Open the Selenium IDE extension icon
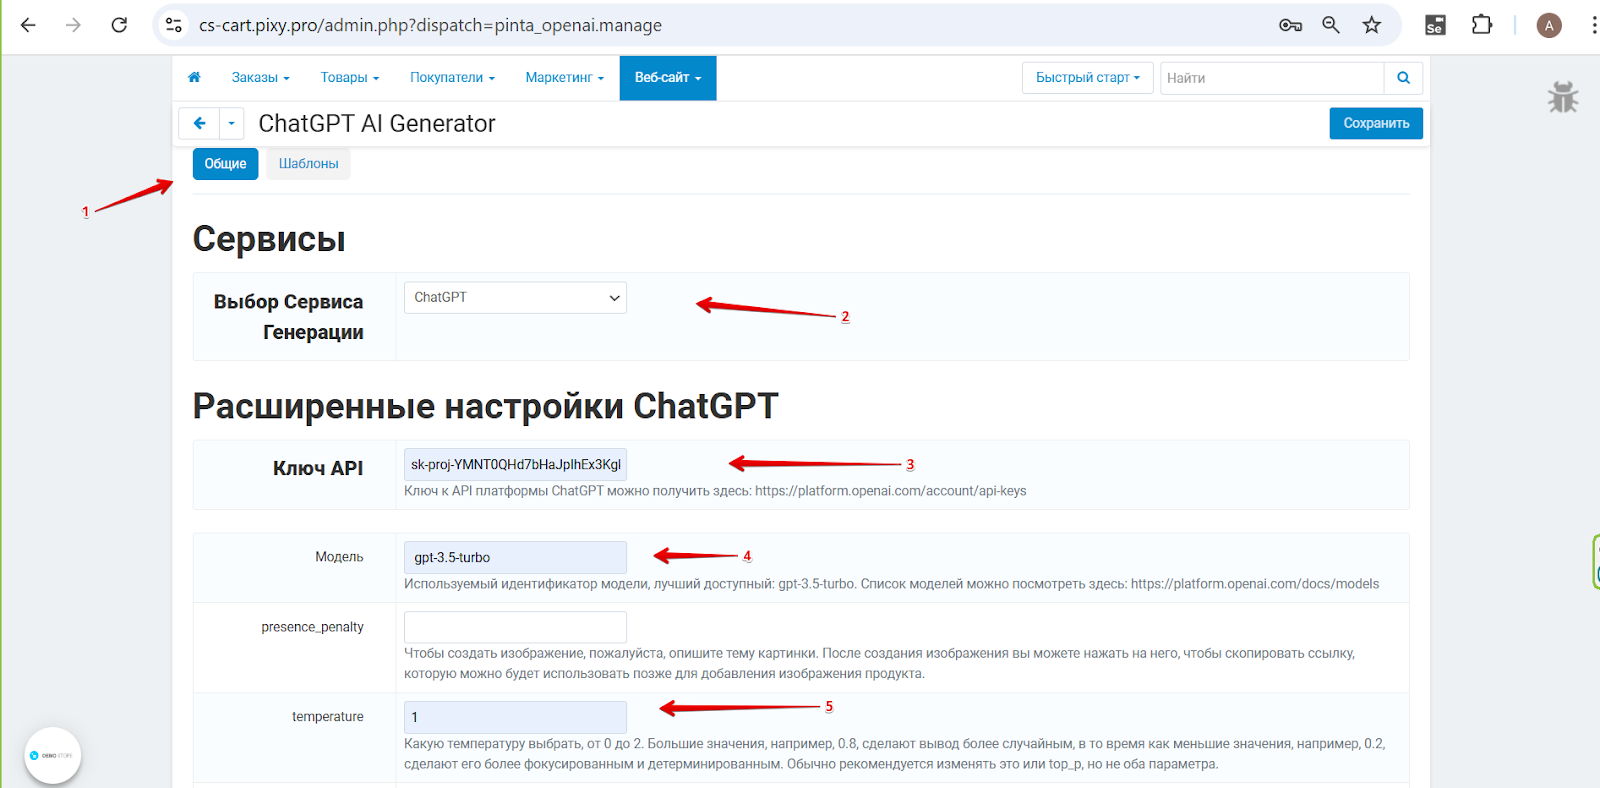Screen dimensions: 1600x788 (x=1435, y=25)
